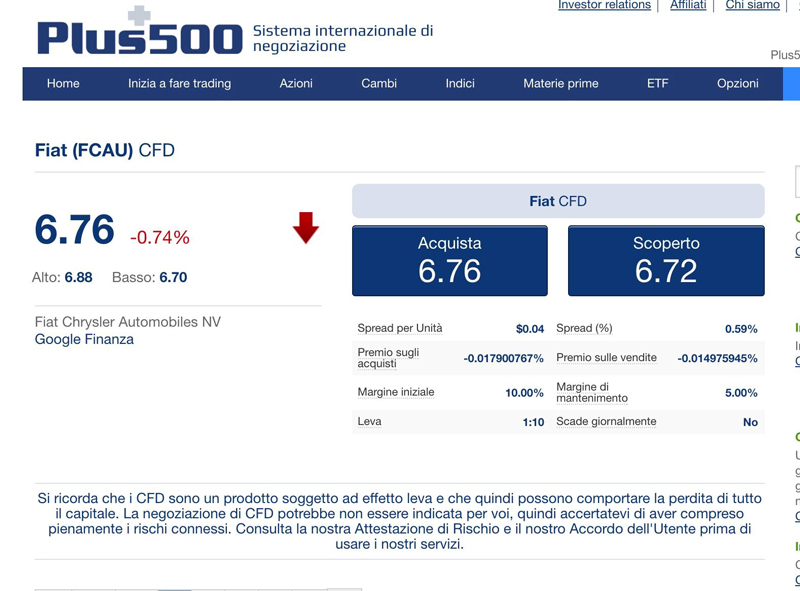Open the Chi siamo link
The image size is (800, 591).
click(753, 5)
